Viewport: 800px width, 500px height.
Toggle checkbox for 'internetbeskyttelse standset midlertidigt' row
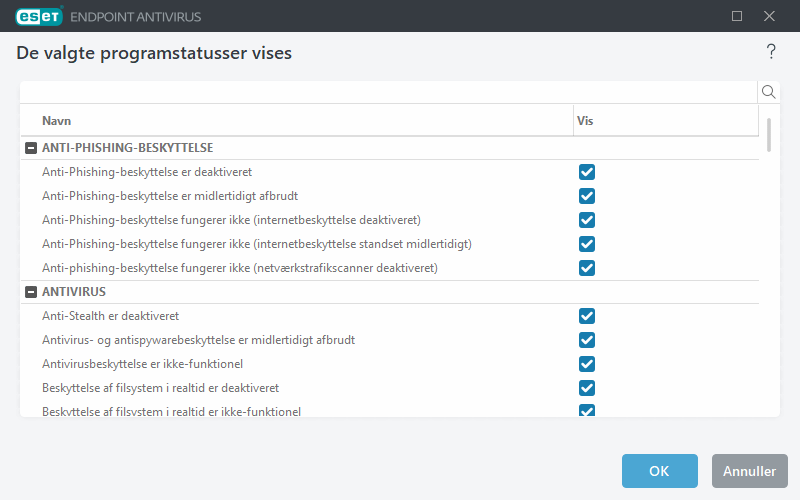587,244
